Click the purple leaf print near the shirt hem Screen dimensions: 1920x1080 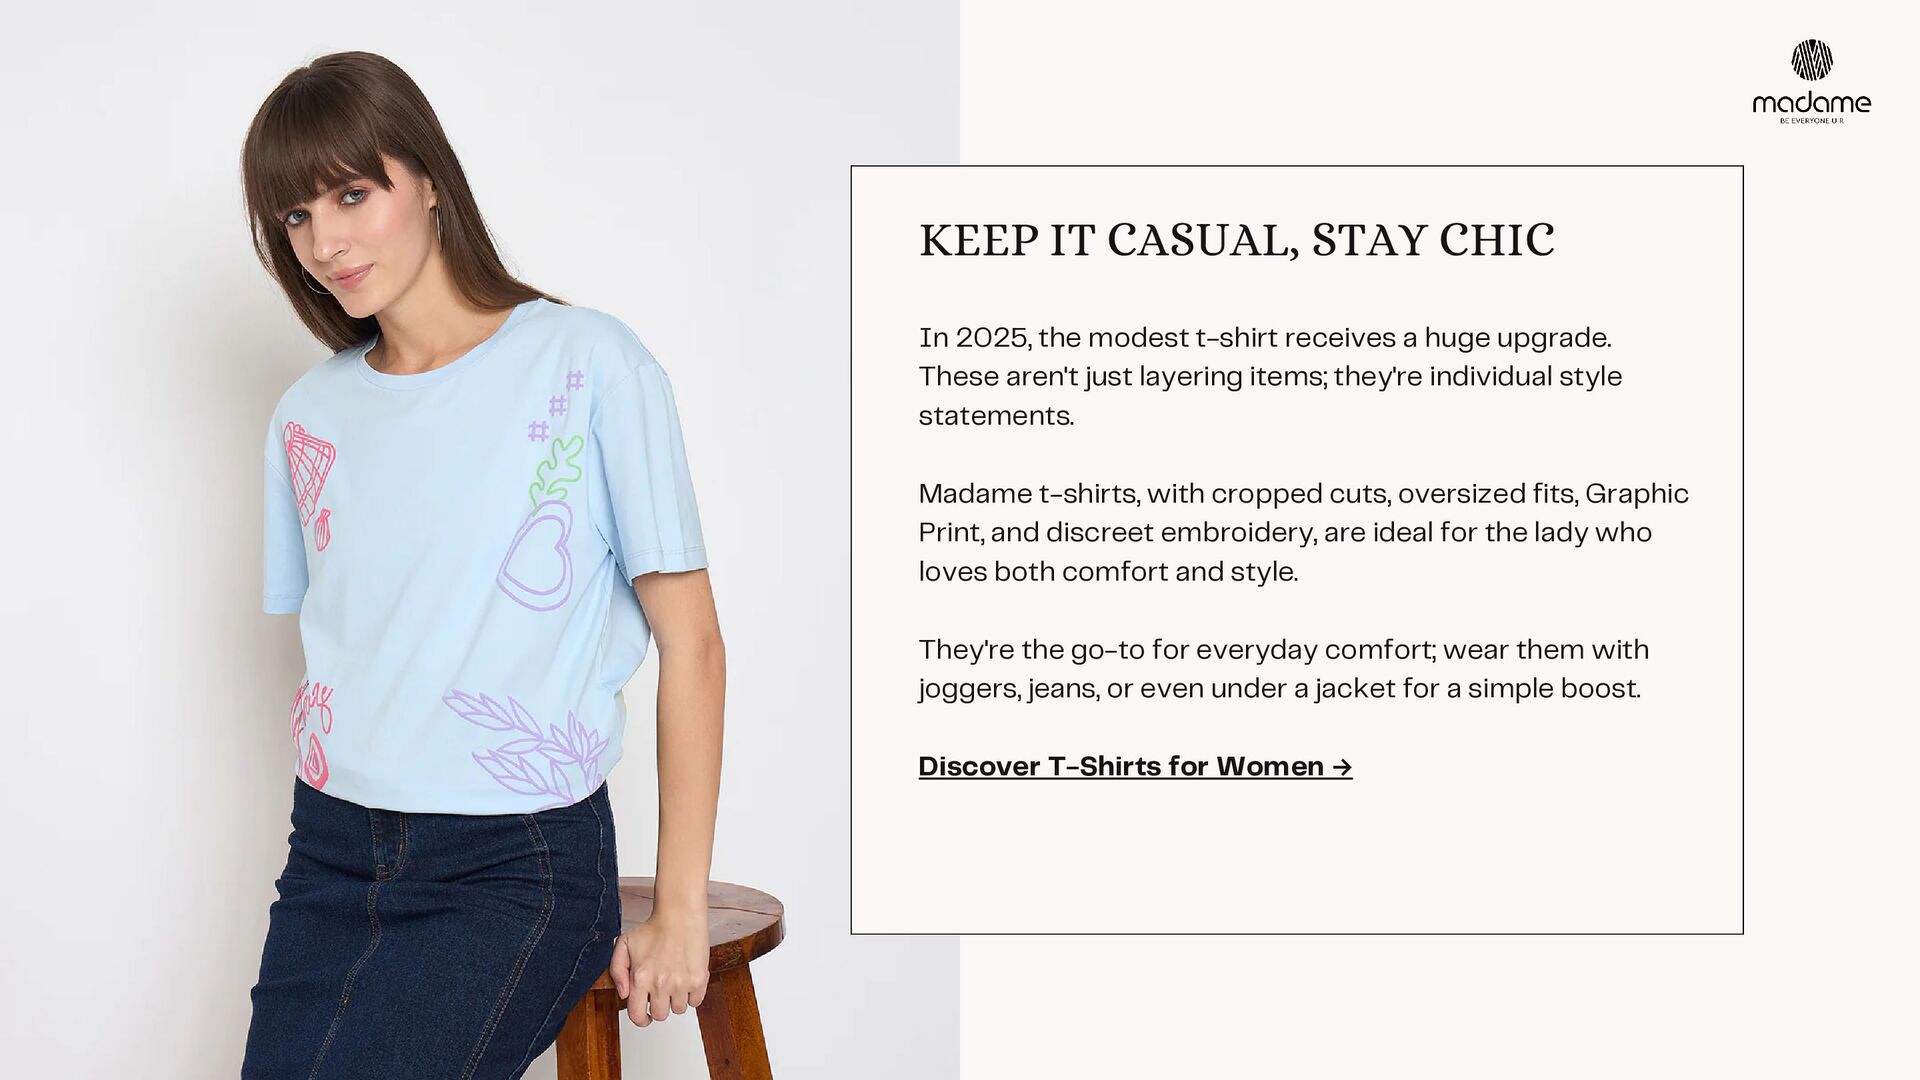click(526, 745)
